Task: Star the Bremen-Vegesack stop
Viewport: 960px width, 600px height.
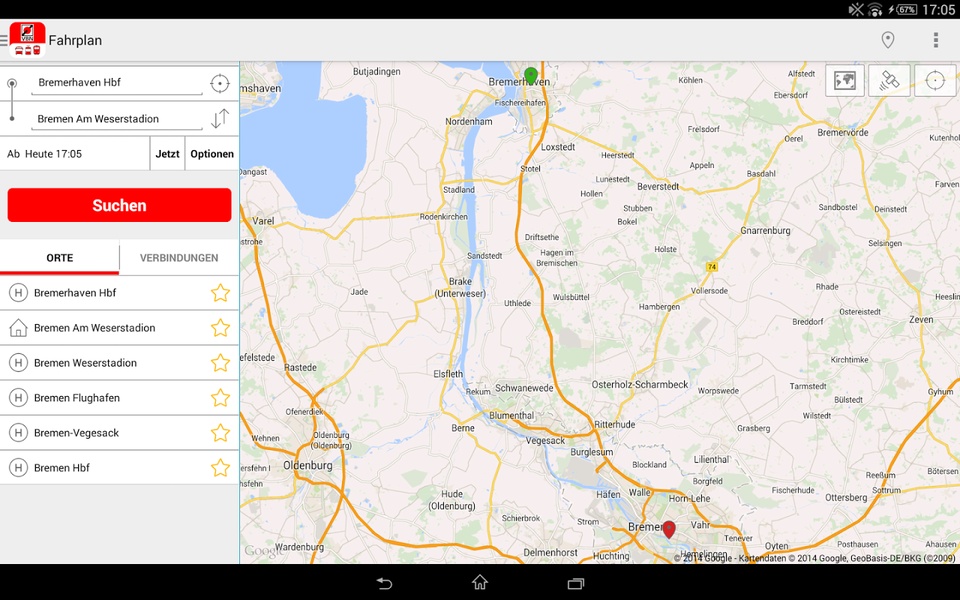Action: pos(220,433)
